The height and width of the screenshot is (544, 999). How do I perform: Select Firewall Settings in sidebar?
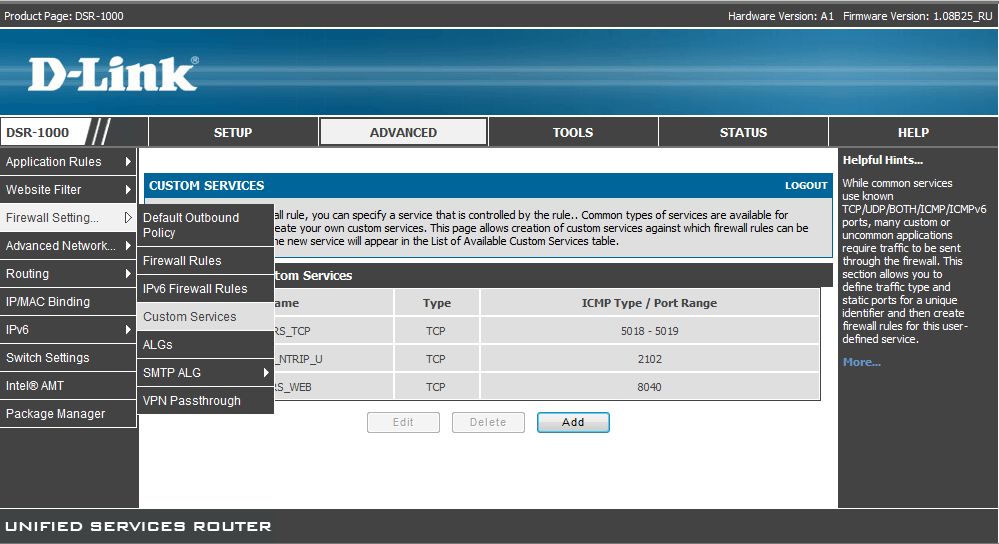(68, 218)
